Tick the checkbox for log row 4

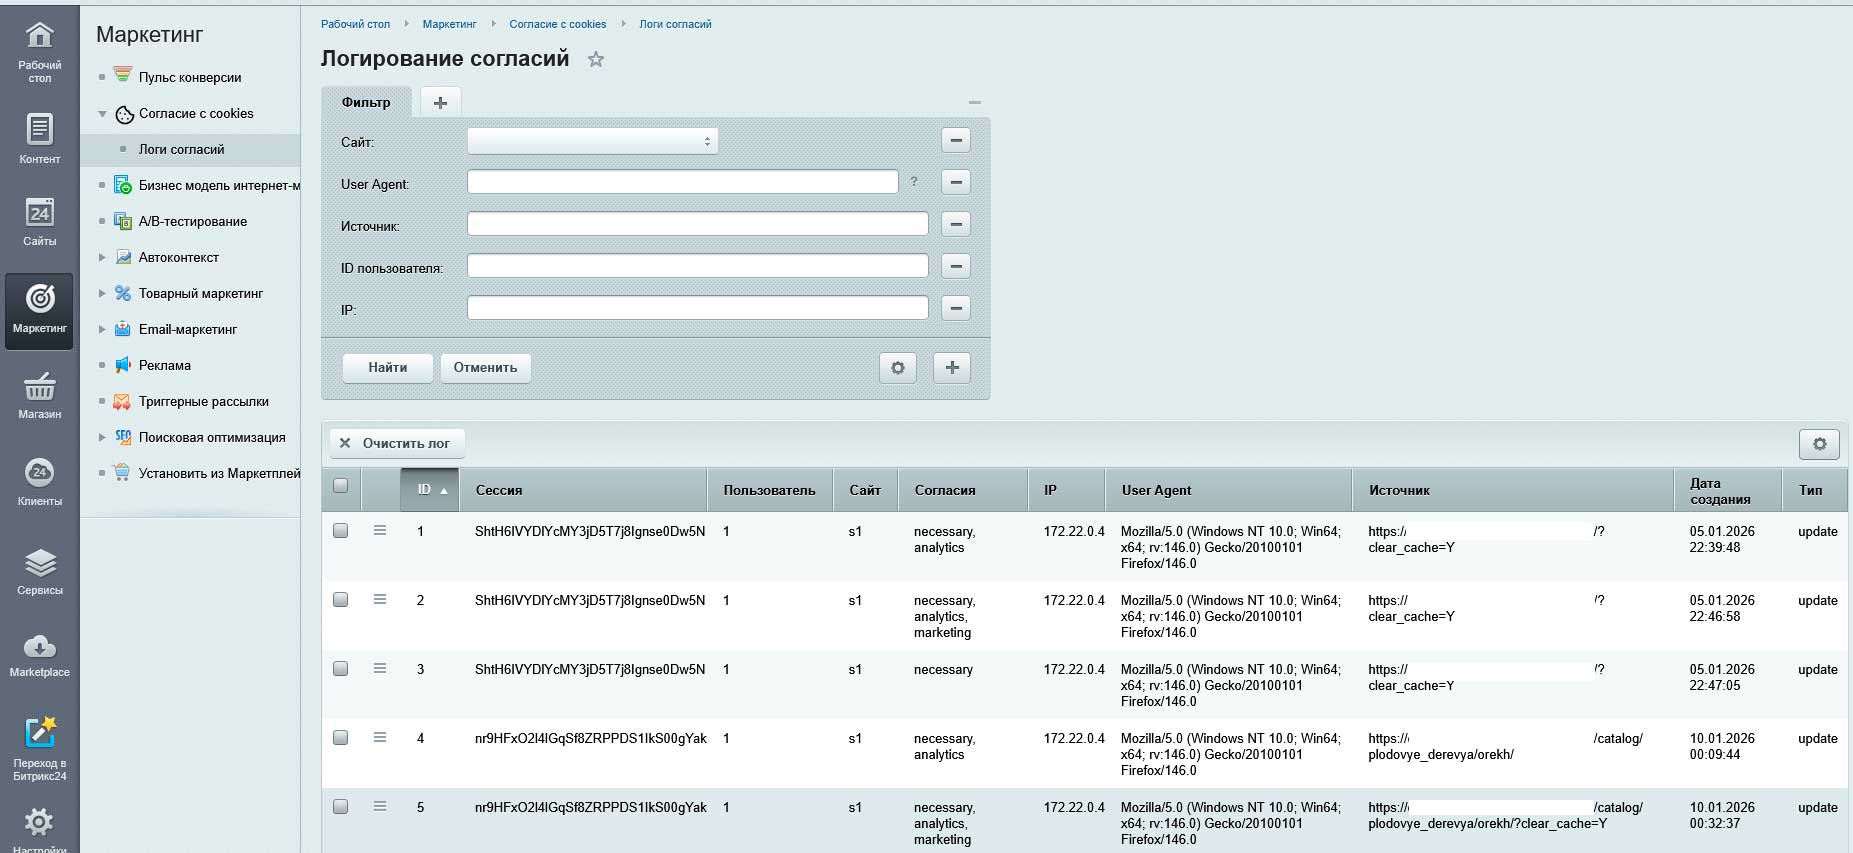pos(341,738)
